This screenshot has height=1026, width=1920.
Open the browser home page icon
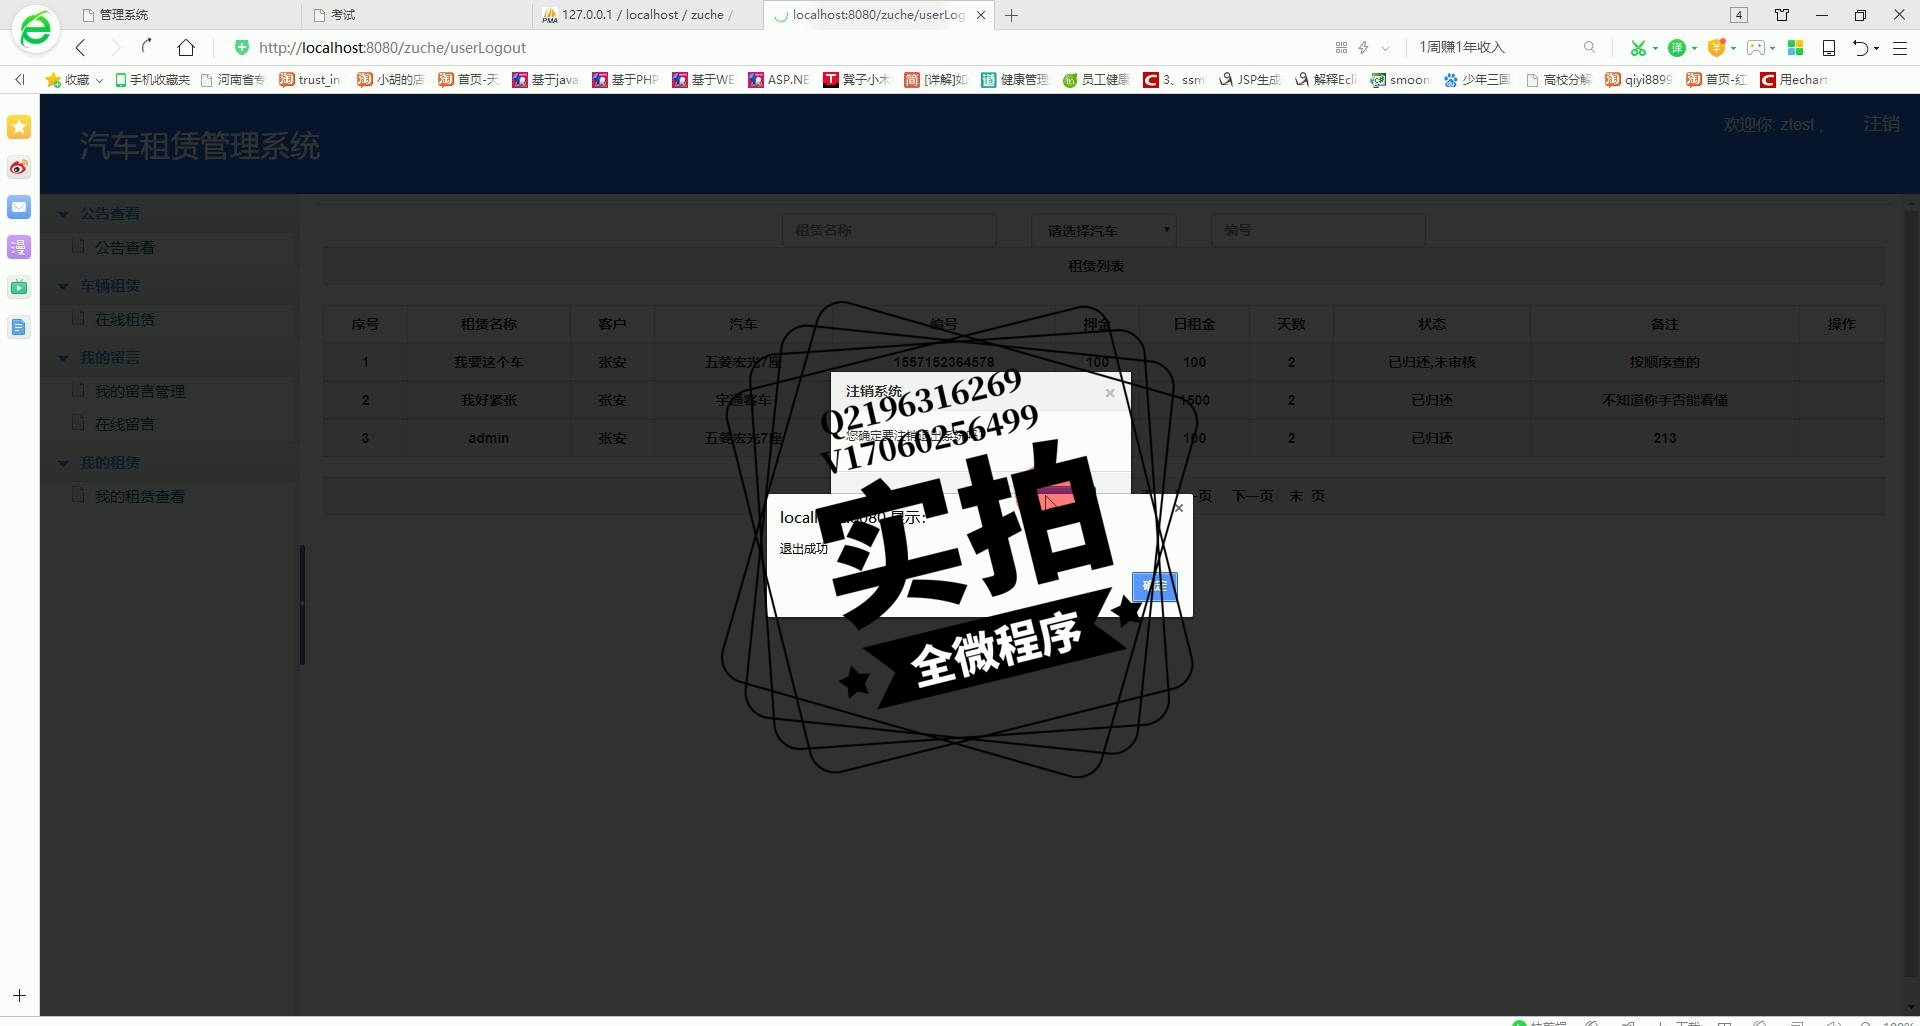186,47
